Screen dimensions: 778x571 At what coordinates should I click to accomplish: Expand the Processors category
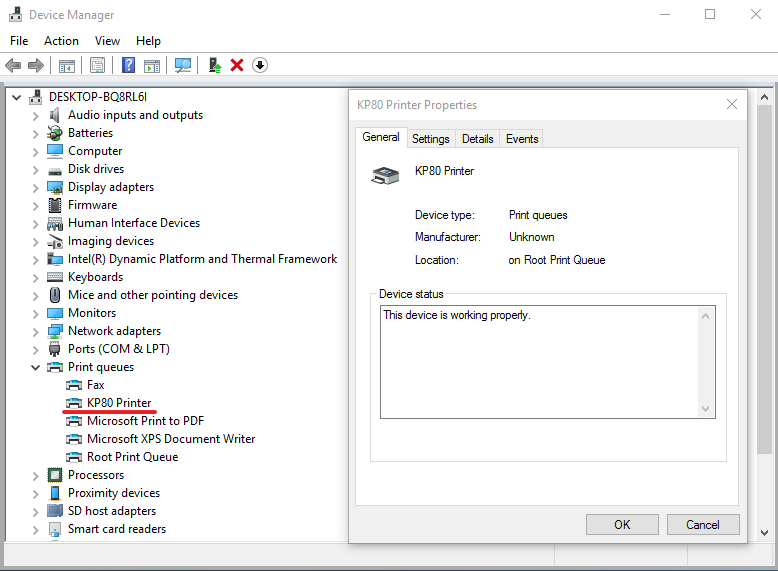click(x=35, y=476)
